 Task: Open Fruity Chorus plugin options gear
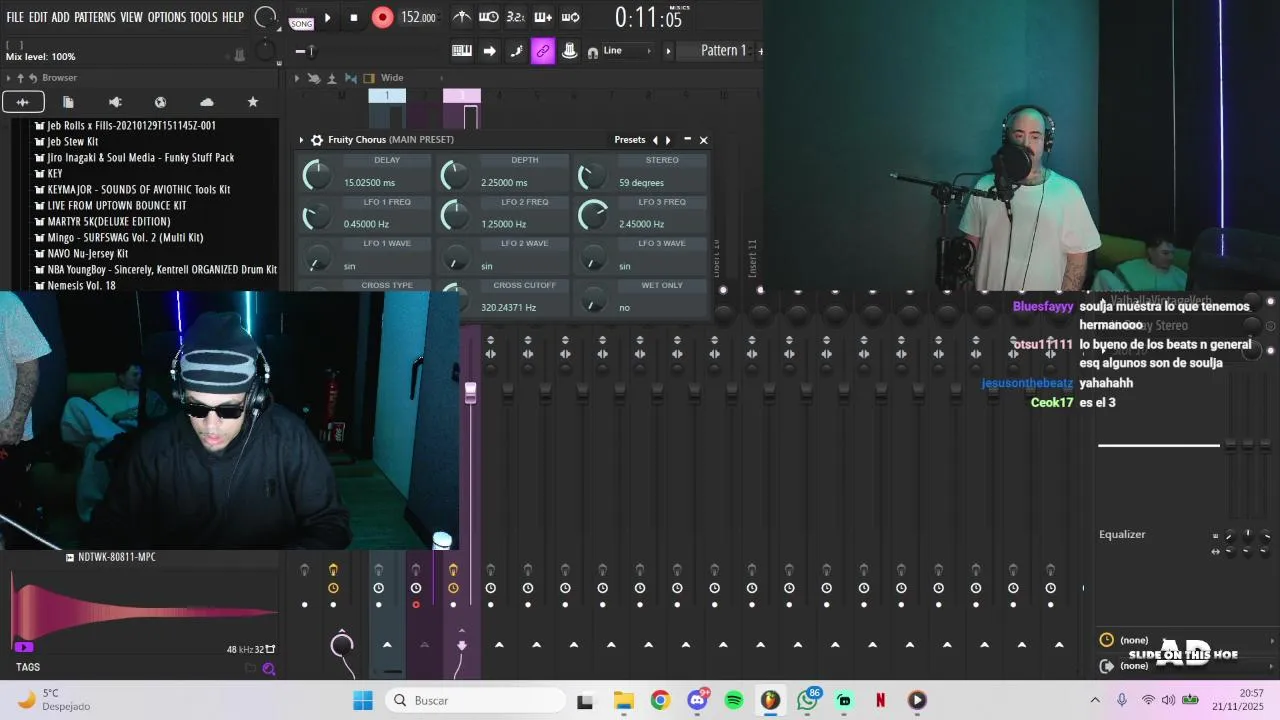[317, 140]
